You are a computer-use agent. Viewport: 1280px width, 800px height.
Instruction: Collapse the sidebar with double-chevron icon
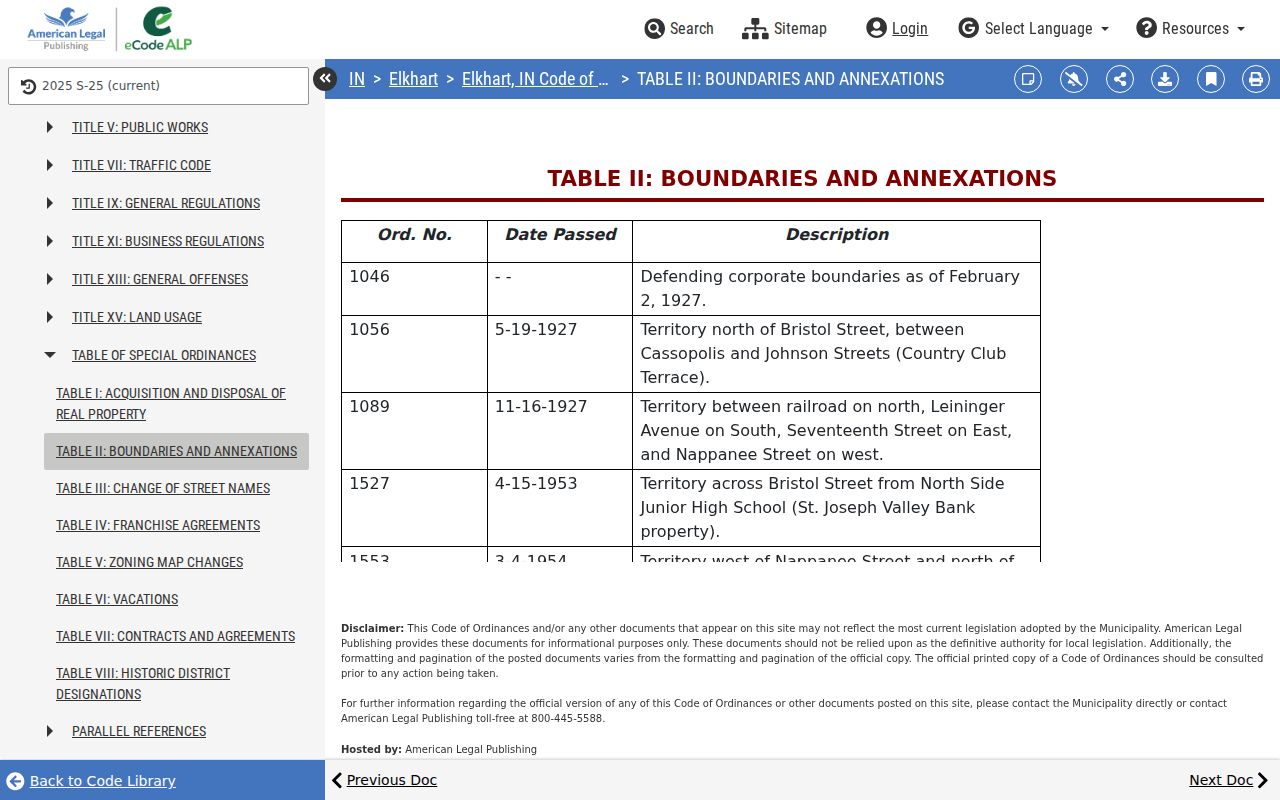[x=325, y=79]
